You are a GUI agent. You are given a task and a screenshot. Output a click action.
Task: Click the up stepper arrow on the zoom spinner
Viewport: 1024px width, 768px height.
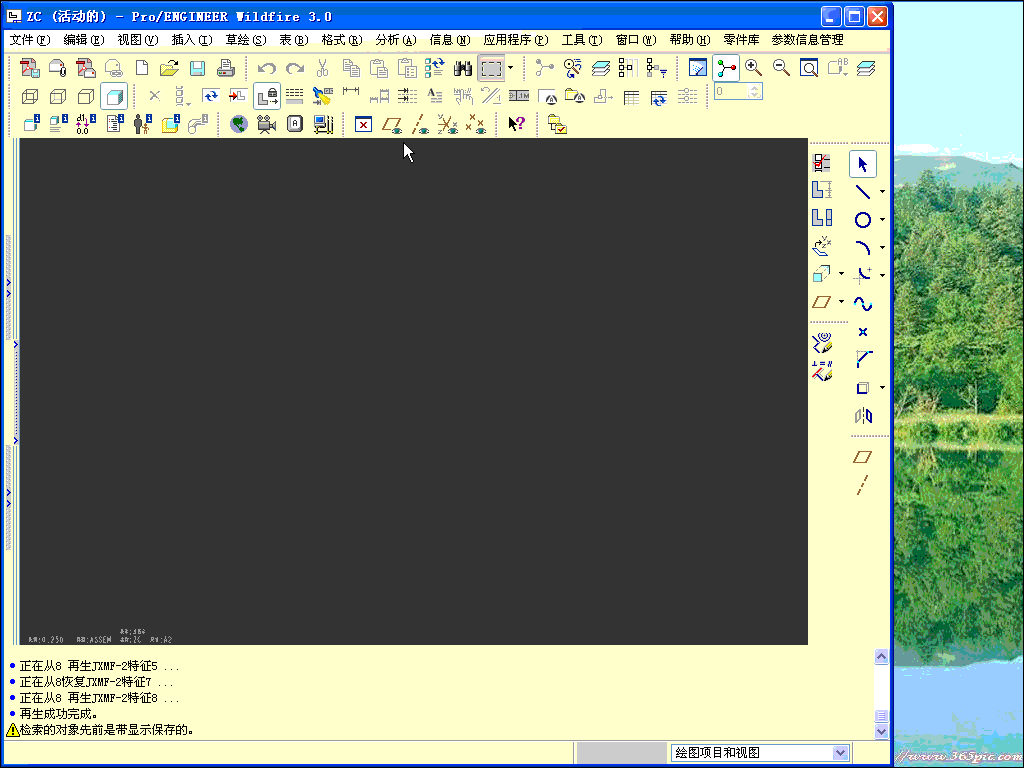(754, 89)
